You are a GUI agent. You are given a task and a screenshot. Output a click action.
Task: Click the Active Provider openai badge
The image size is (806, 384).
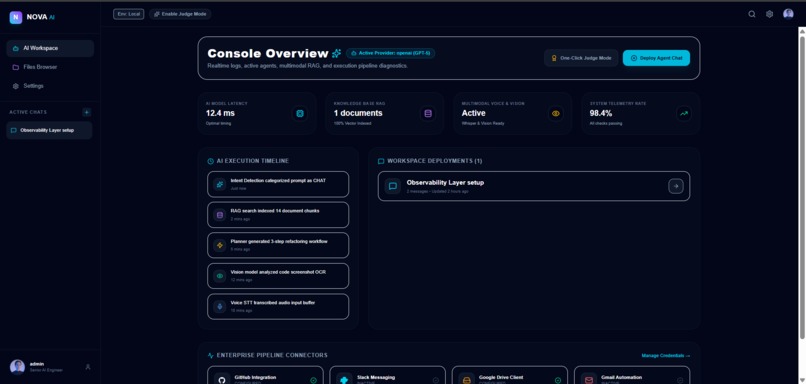[391, 53]
